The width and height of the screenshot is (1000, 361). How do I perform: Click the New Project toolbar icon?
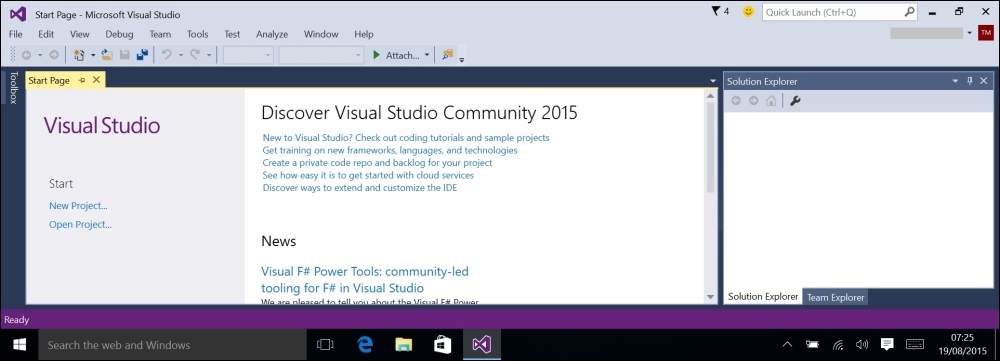click(x=79, y=55)
